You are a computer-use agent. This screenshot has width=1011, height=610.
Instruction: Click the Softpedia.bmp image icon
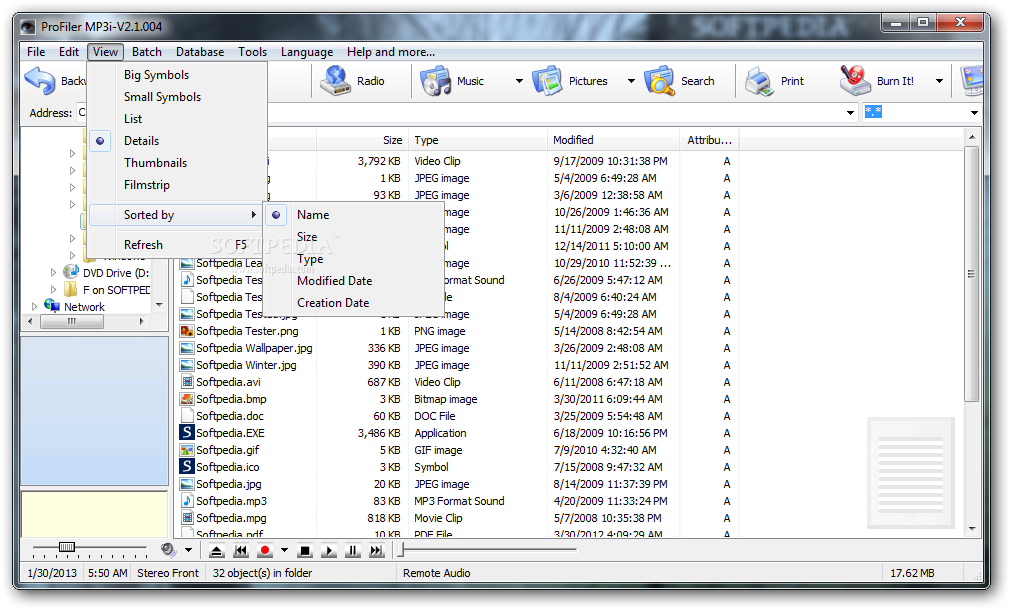point(187,398)
